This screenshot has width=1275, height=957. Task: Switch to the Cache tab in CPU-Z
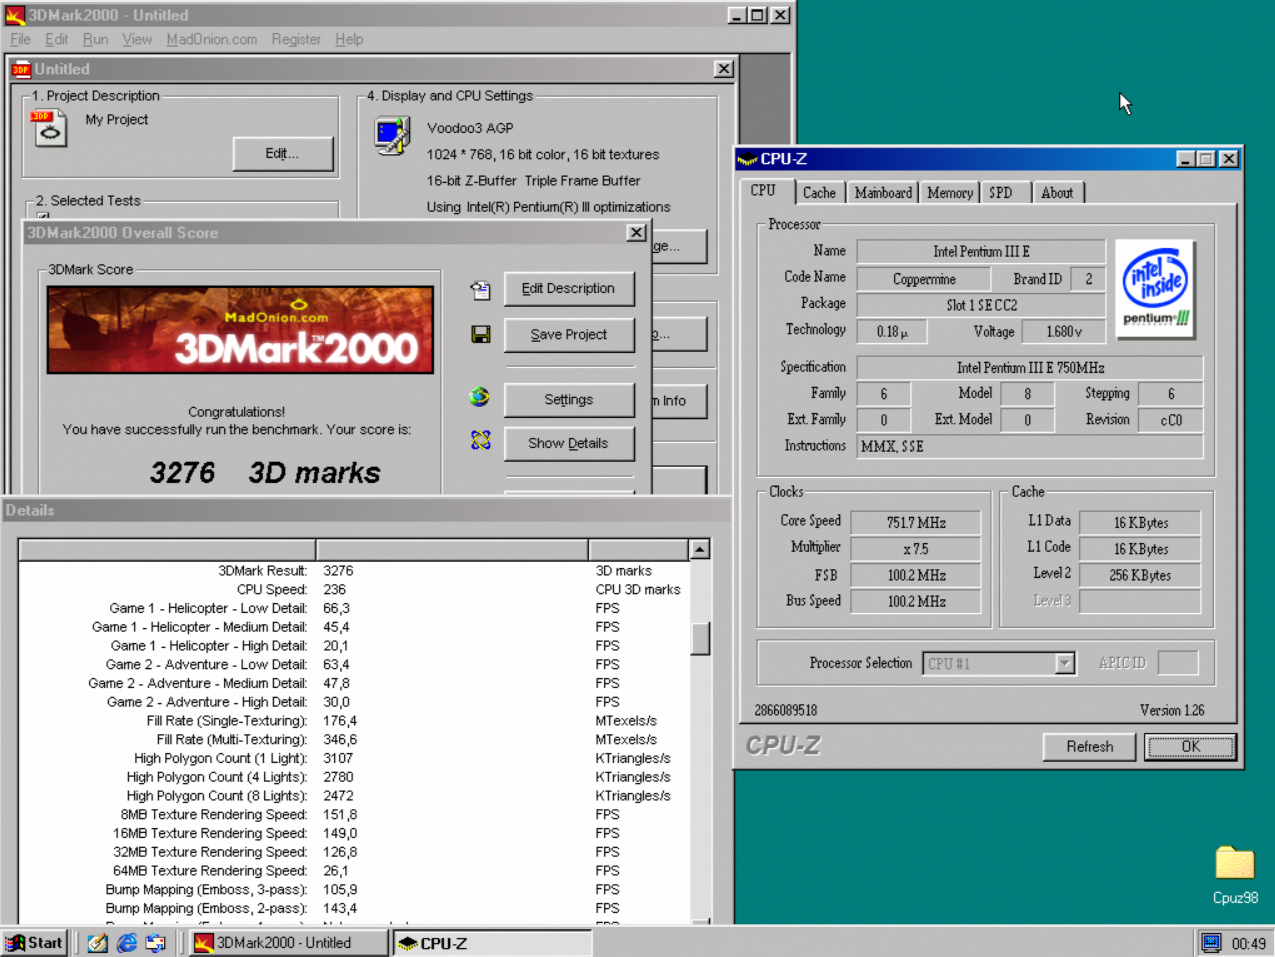click(x=819, y=193)
